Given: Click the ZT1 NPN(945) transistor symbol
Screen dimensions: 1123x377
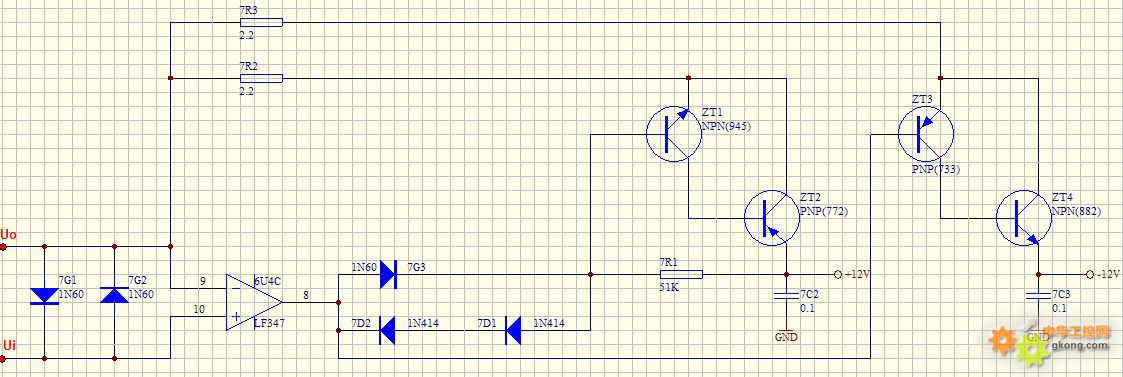Looking at the screenshot, I should coord(674,133).
